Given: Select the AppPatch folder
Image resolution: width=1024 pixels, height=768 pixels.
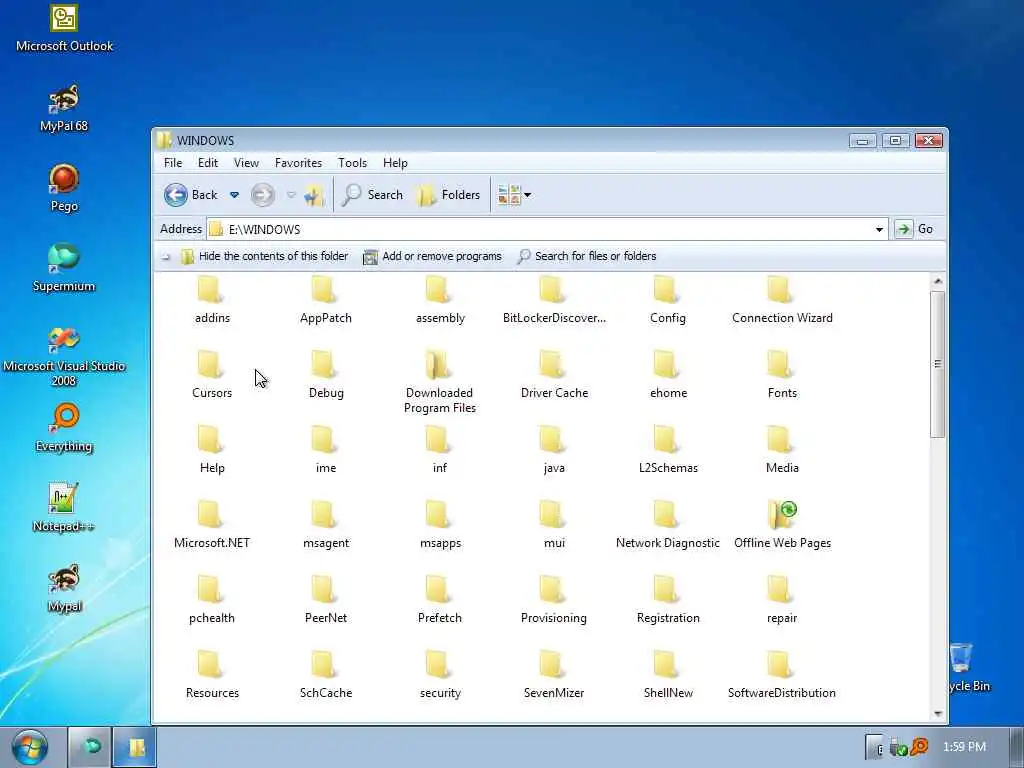Looking at the screenshot, I should point(326,300).
